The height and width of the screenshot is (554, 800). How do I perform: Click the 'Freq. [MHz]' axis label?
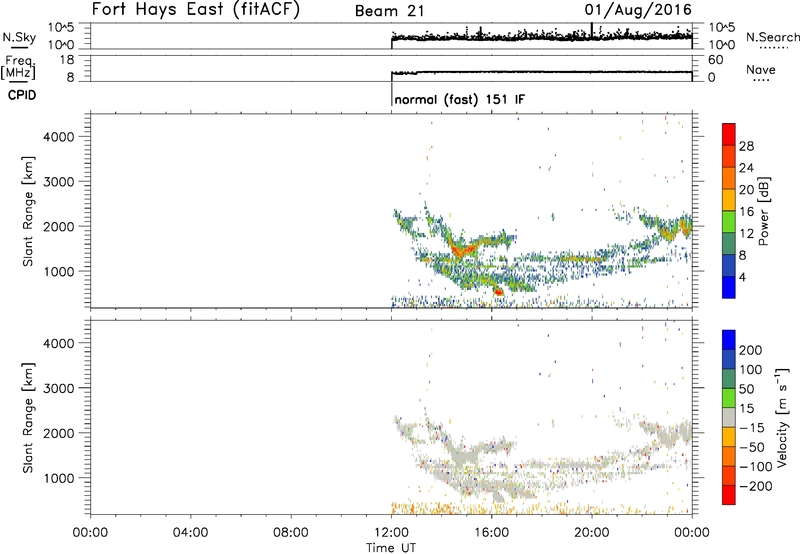[18, 68]
